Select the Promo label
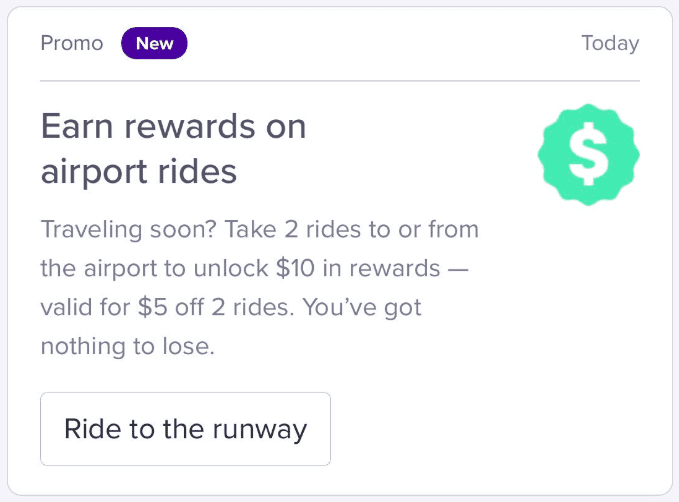 72,44
